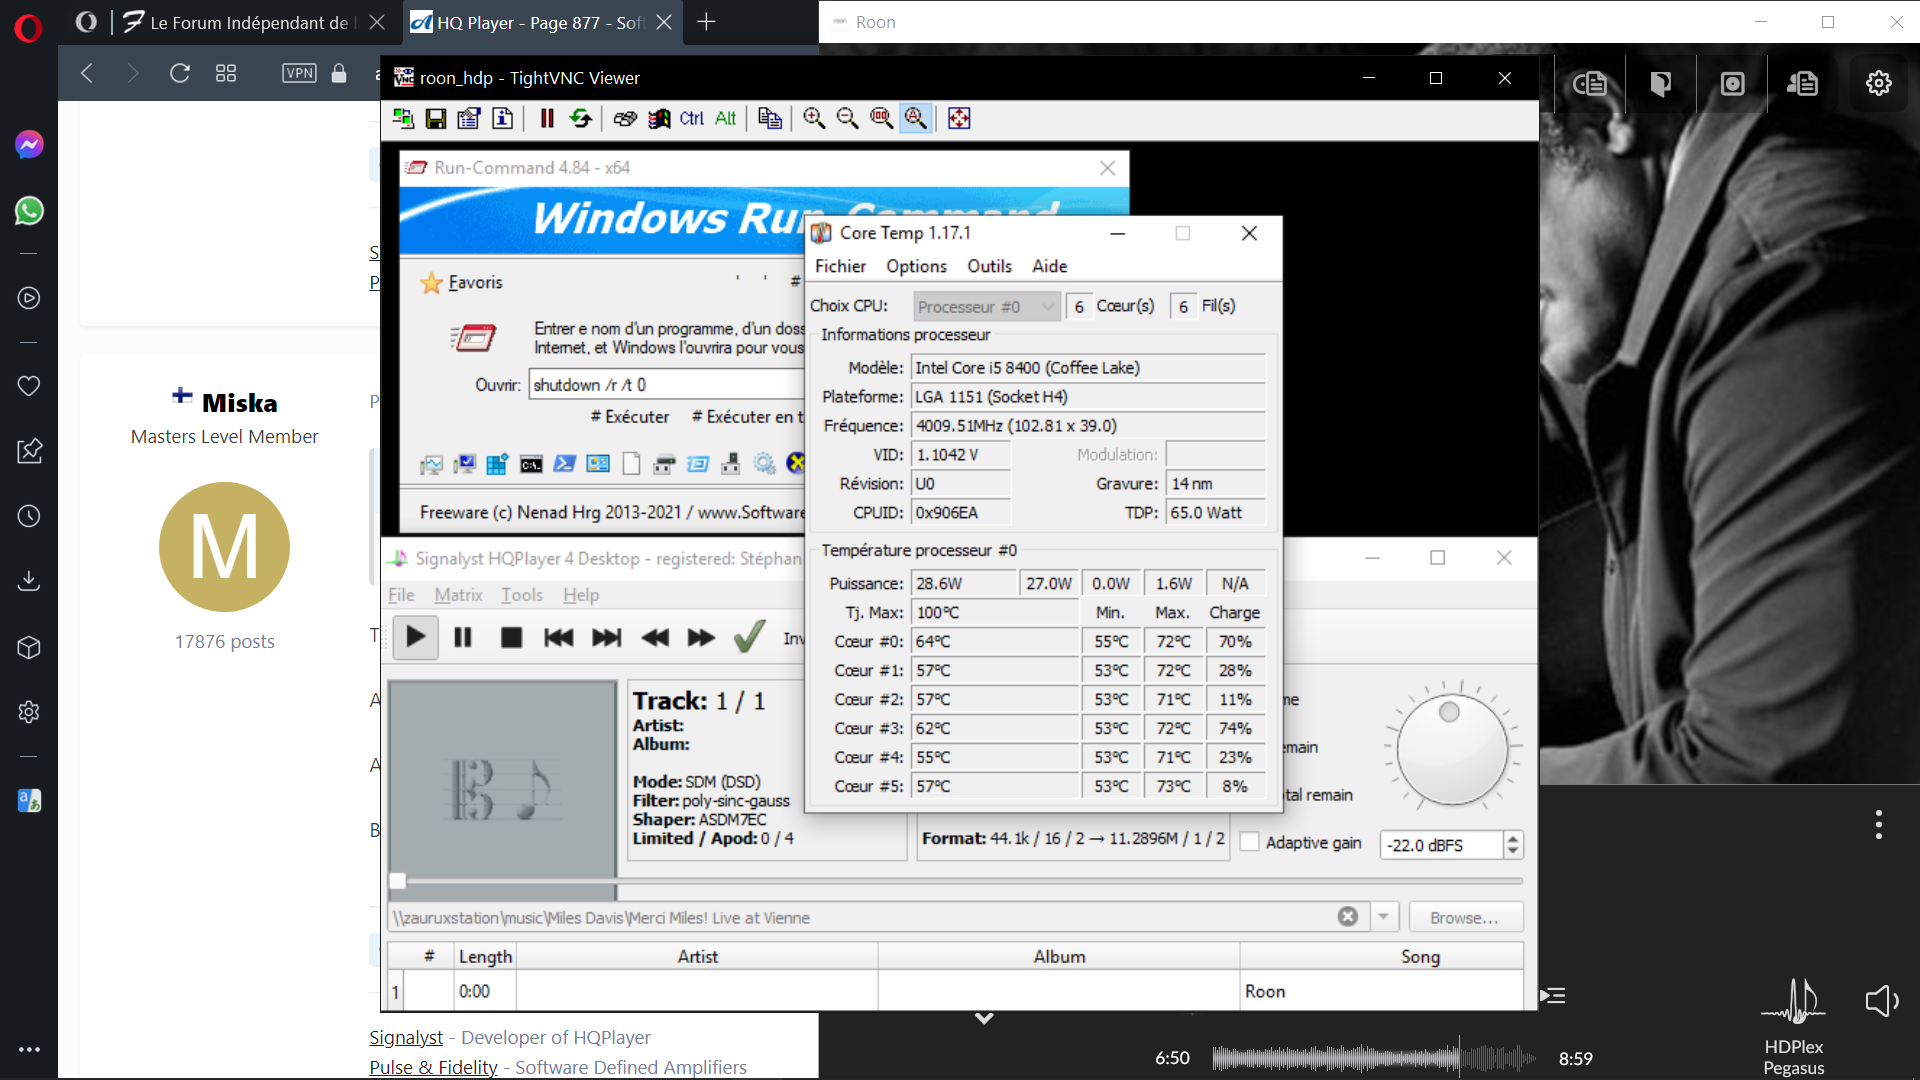Skip to next track in HQPlayer

[607, 637]
